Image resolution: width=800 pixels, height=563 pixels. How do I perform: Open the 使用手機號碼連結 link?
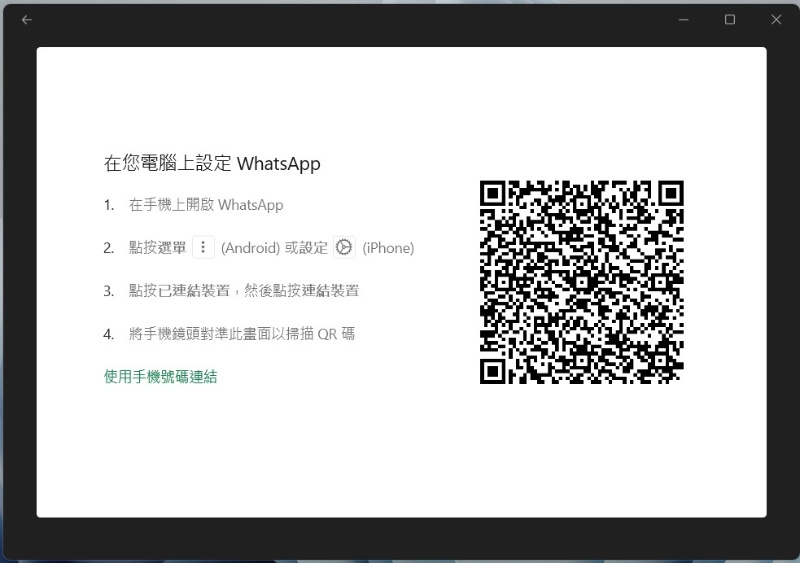click(161, 377)
